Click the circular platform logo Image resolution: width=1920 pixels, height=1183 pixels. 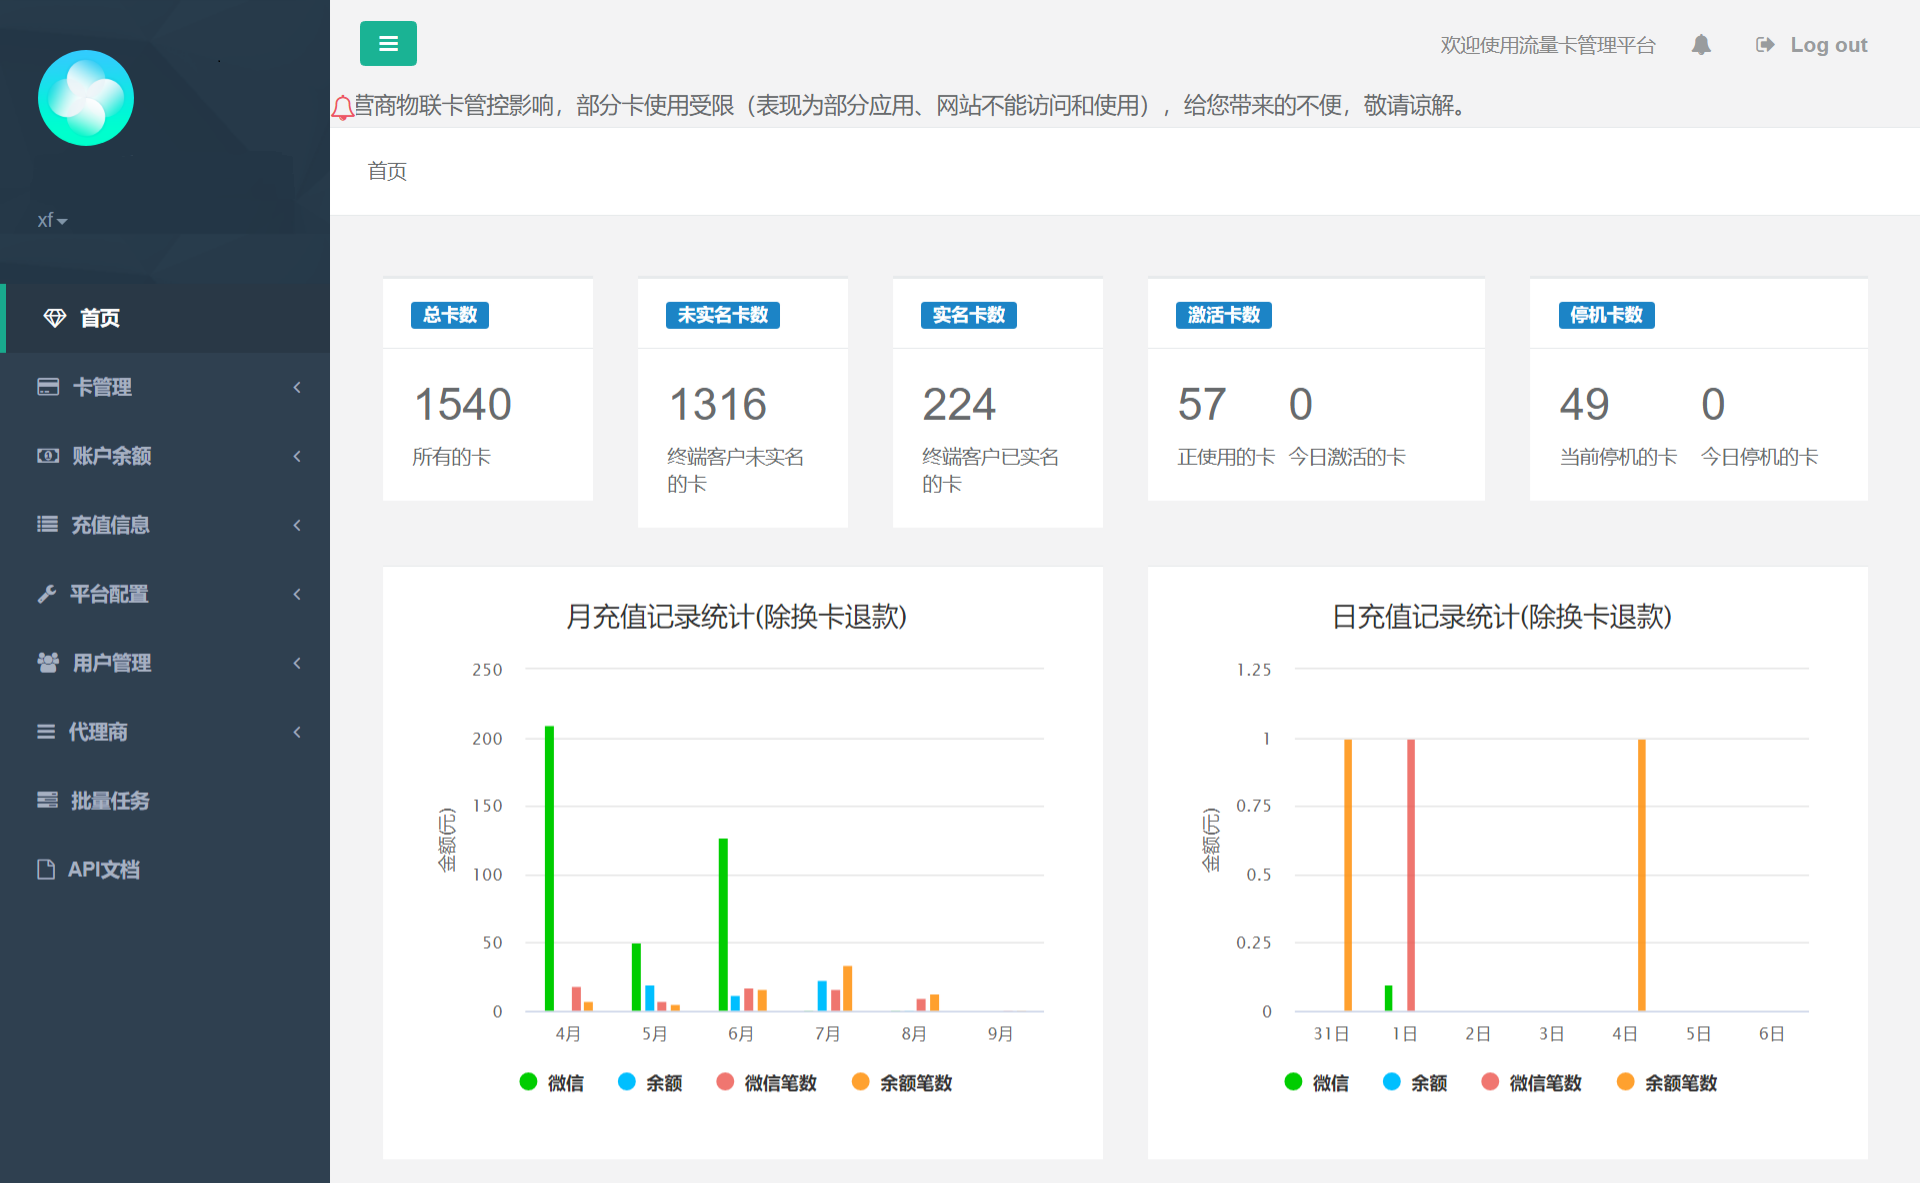coord(86,97)
